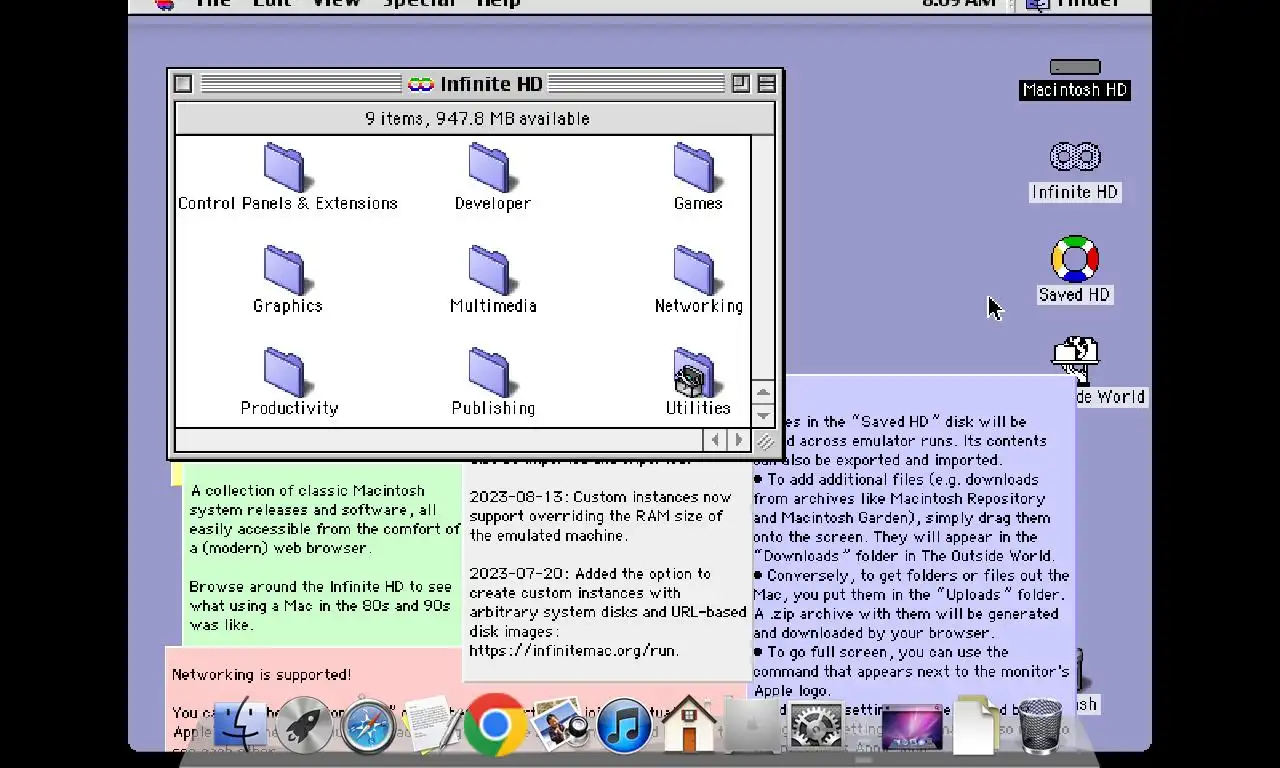The image size is (1280, 768).
Task: Open Preview photo-loupe dock icon
Action: pos(560,726)
